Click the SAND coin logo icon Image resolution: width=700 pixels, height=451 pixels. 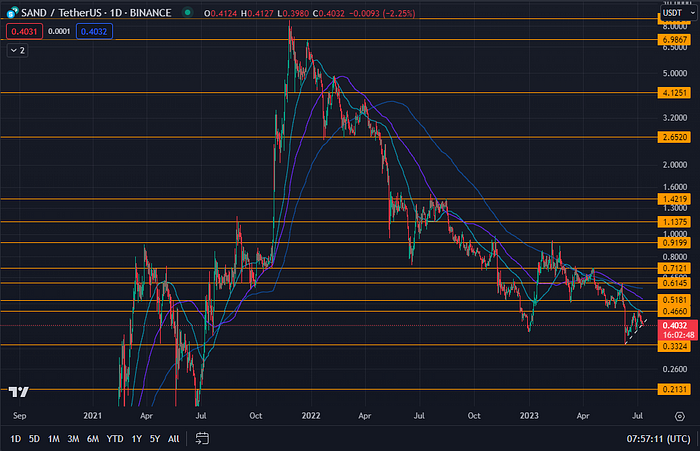[12, 13]
